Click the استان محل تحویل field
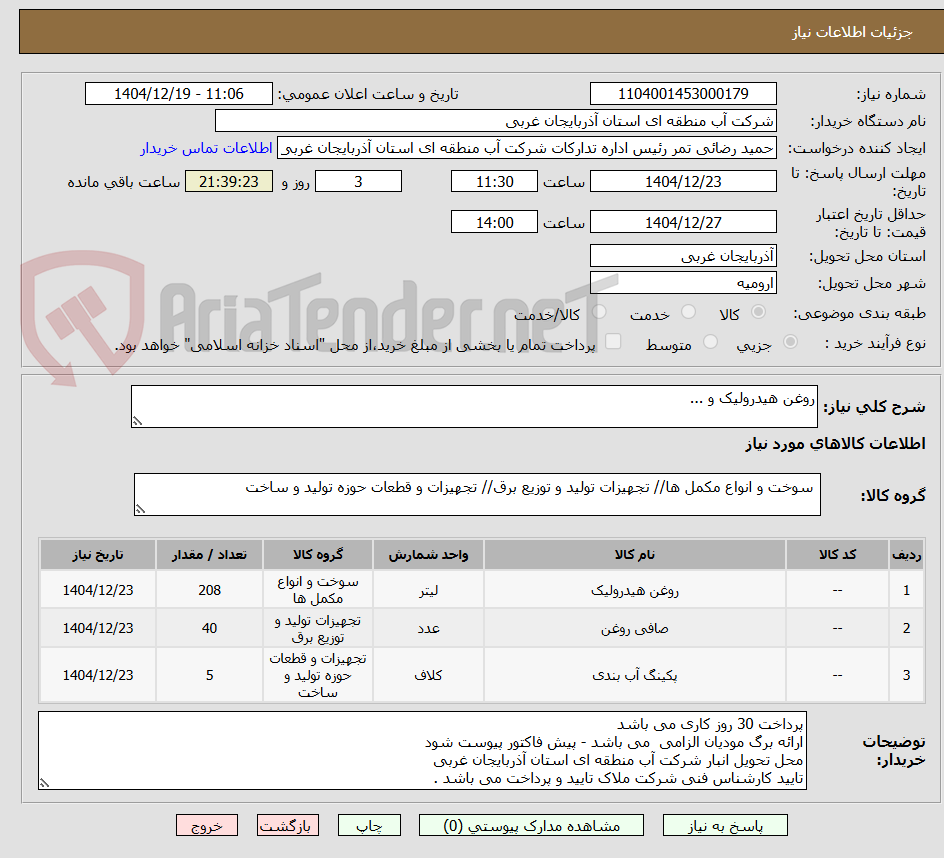Screen dimensions: 944x858 click(x=683, y=256)
